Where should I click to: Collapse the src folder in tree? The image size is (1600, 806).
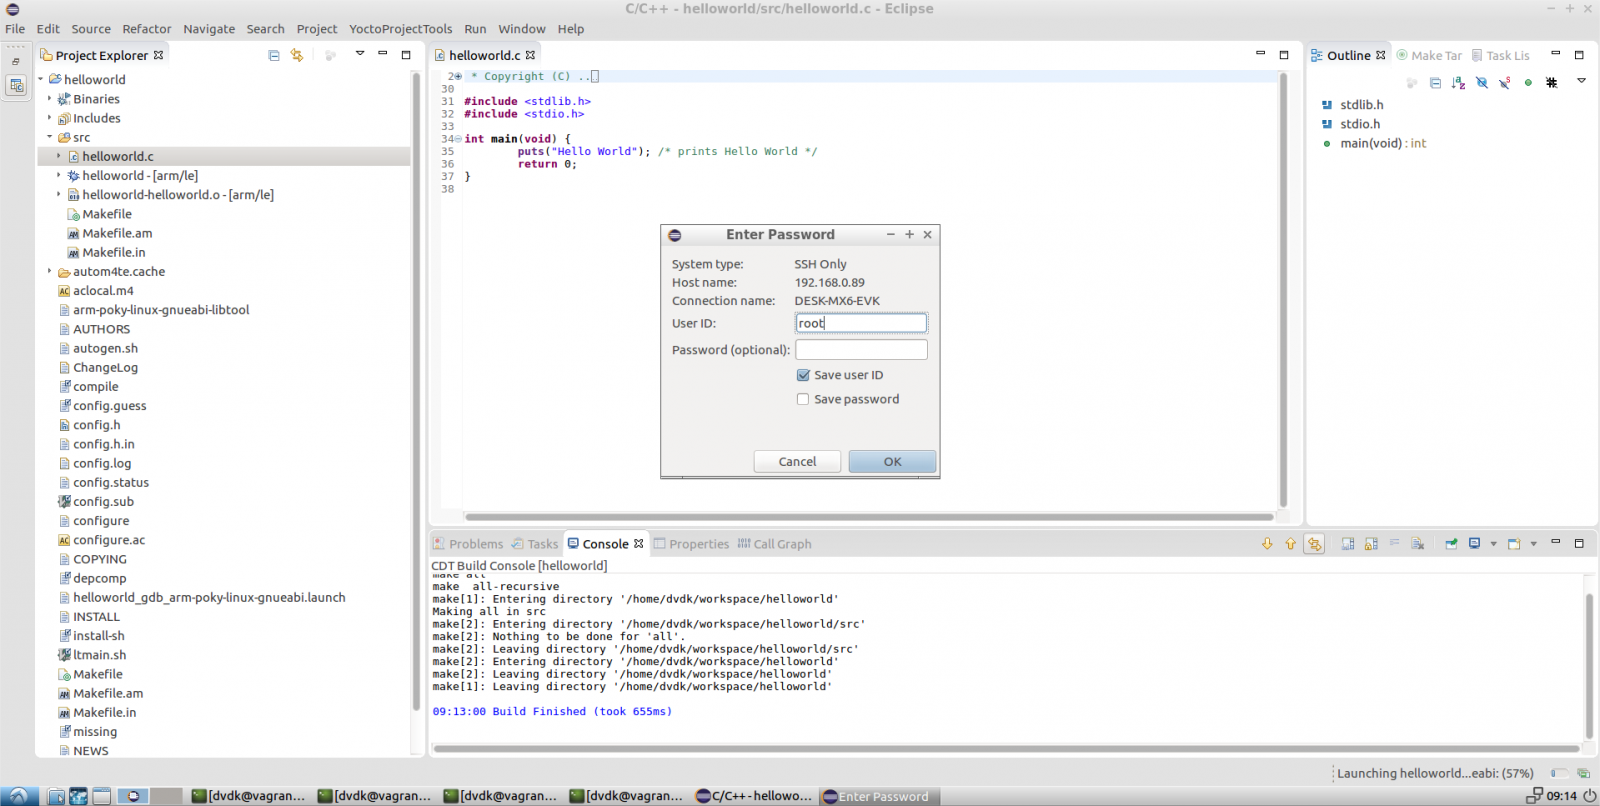(49, 137)
